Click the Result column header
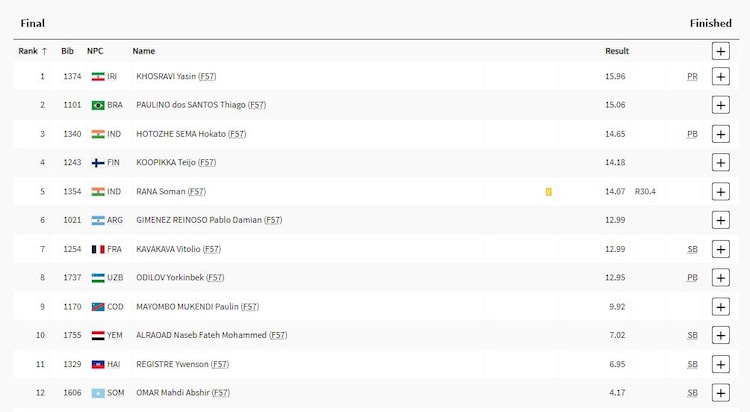The height and width of the screenshot is (412, 750). 617,51
